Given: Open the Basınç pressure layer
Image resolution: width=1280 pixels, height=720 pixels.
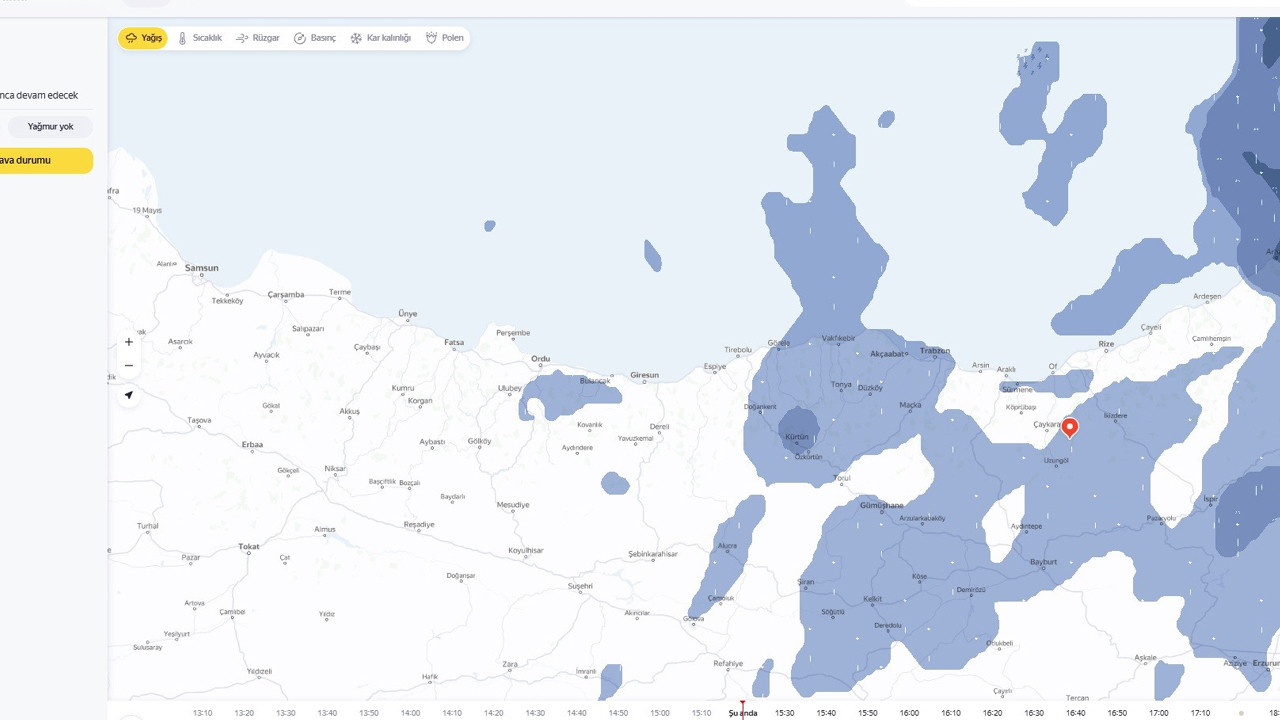Looking at the screenshot, I should click(x=314, y=38).
